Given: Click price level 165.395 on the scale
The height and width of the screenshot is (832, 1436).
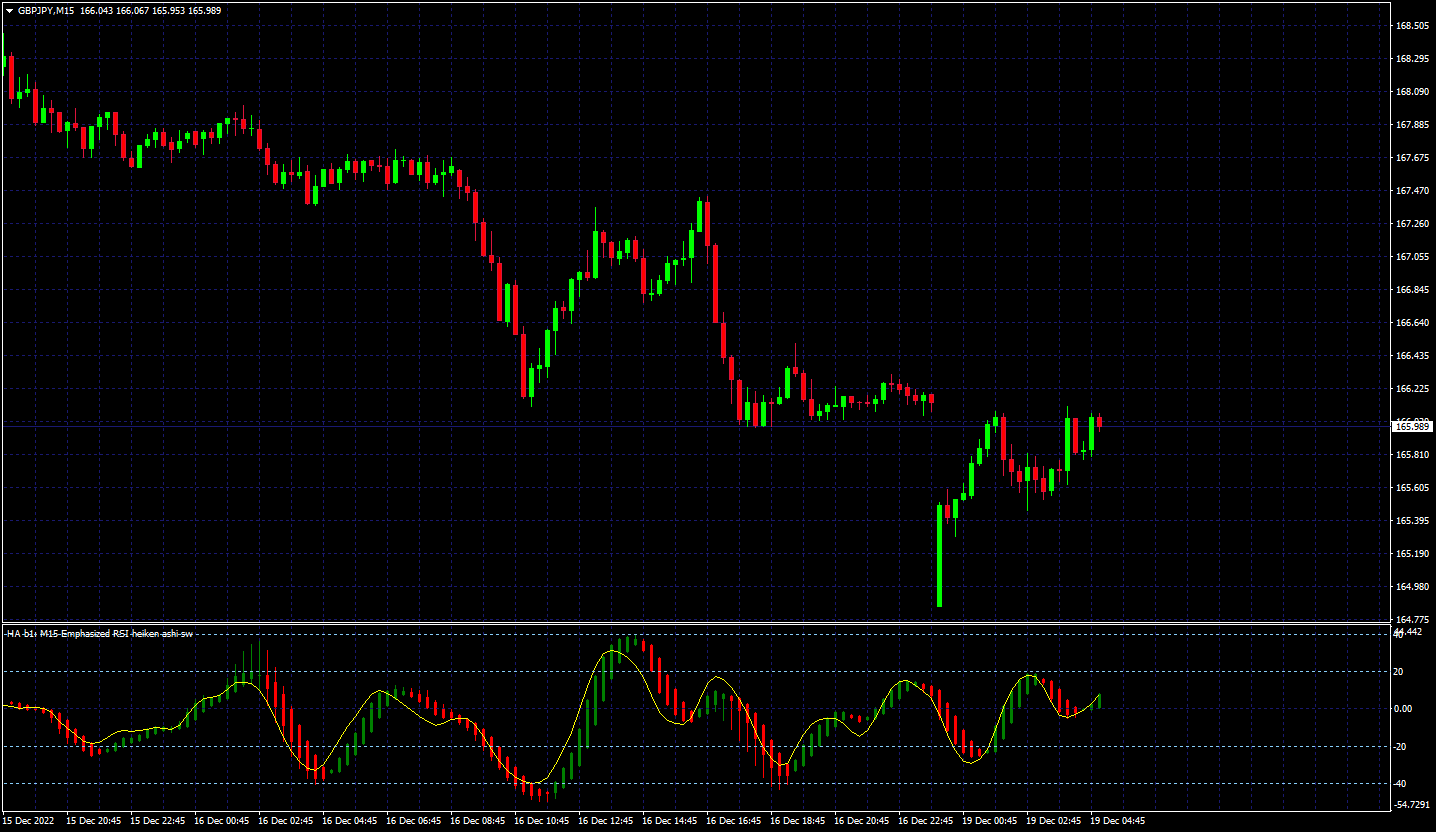Looking at the screenshot, I should [x=1413, y=521].
